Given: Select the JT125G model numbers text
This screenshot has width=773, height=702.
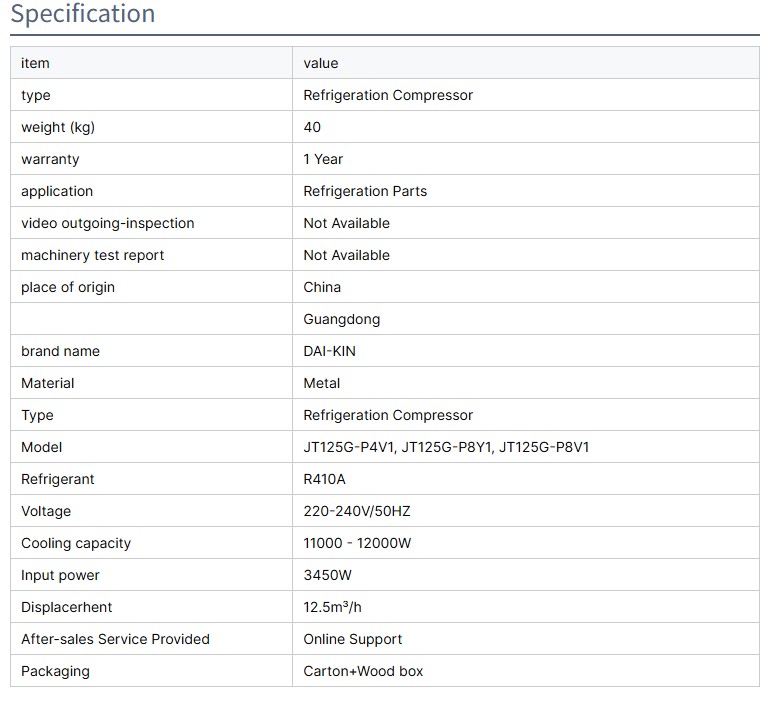Looking at the screenshot, I should coord(446,447).
